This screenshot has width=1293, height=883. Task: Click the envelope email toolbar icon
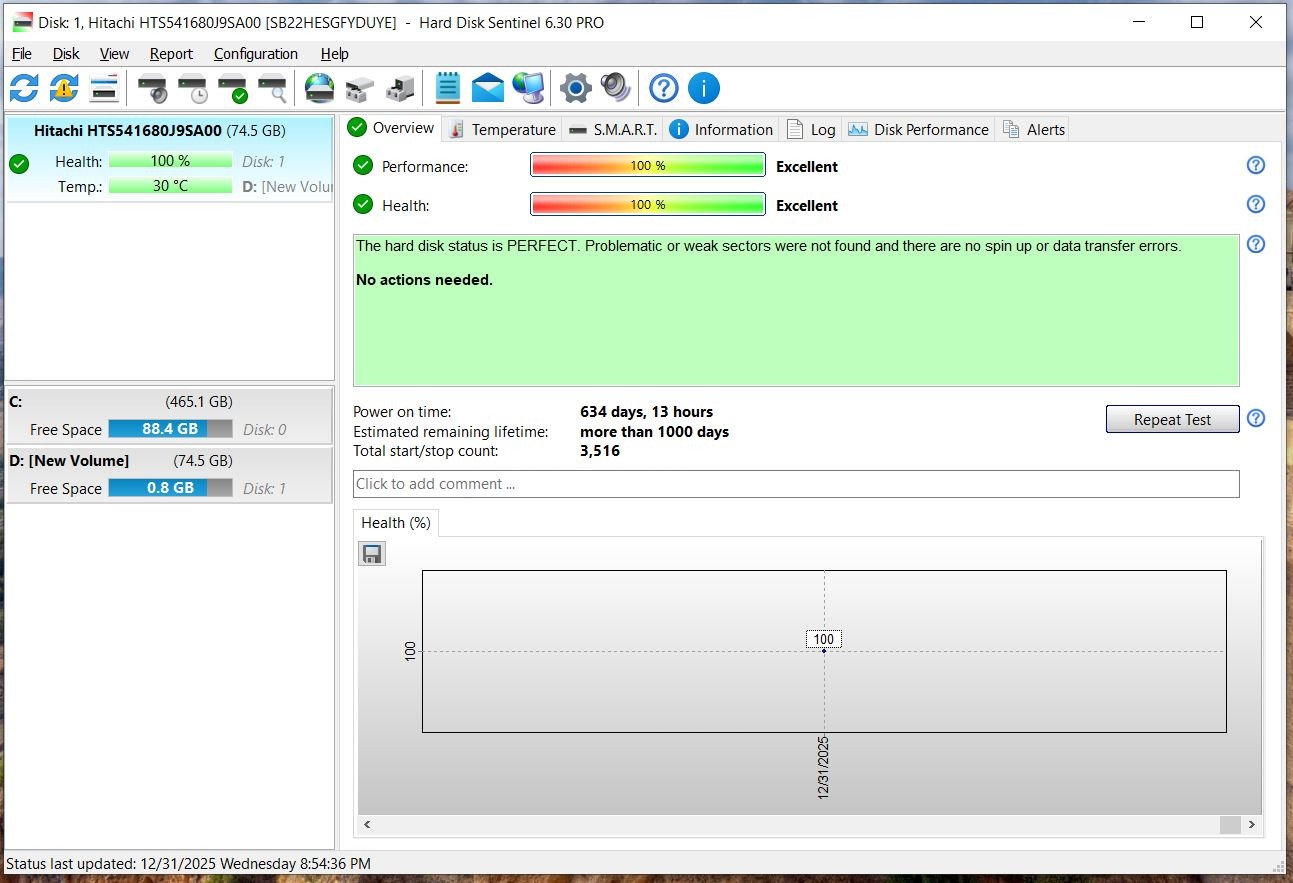(488, 88)
